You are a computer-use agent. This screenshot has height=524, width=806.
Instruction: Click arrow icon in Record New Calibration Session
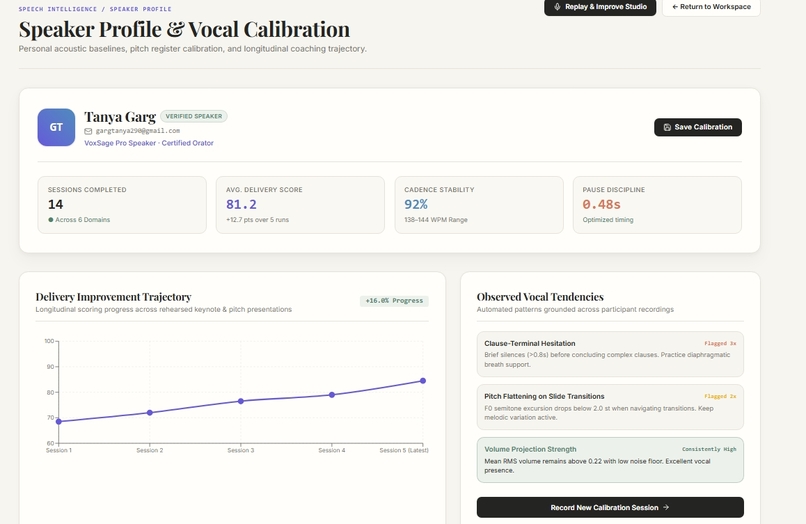pyautogui.click(x=666, y=508)
